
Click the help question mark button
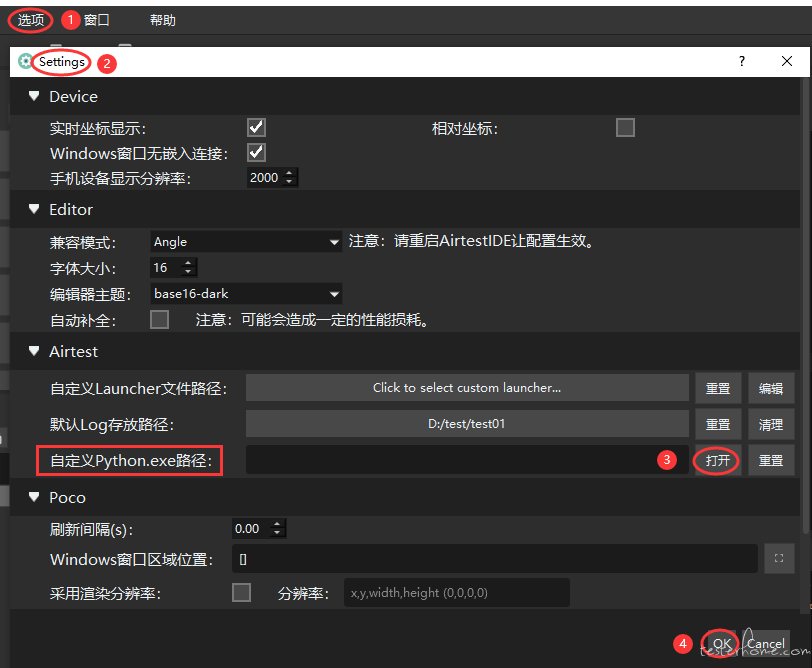742,61
